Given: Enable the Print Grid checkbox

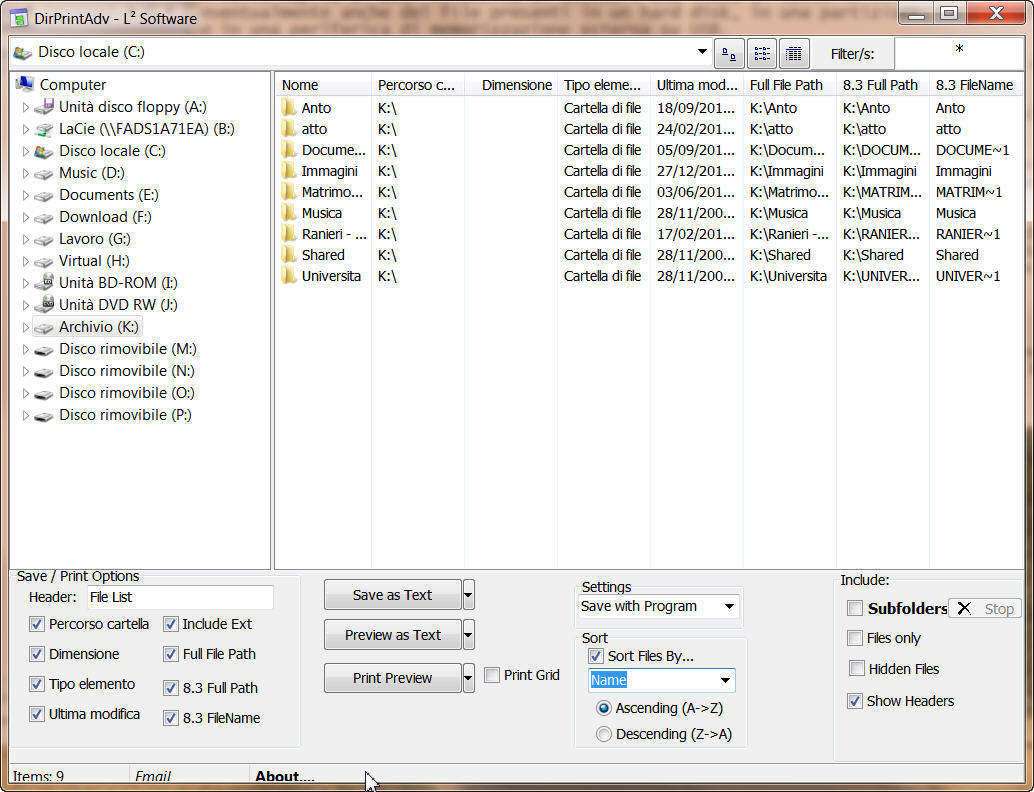Looking at the screenshot, I should [492, 675].
